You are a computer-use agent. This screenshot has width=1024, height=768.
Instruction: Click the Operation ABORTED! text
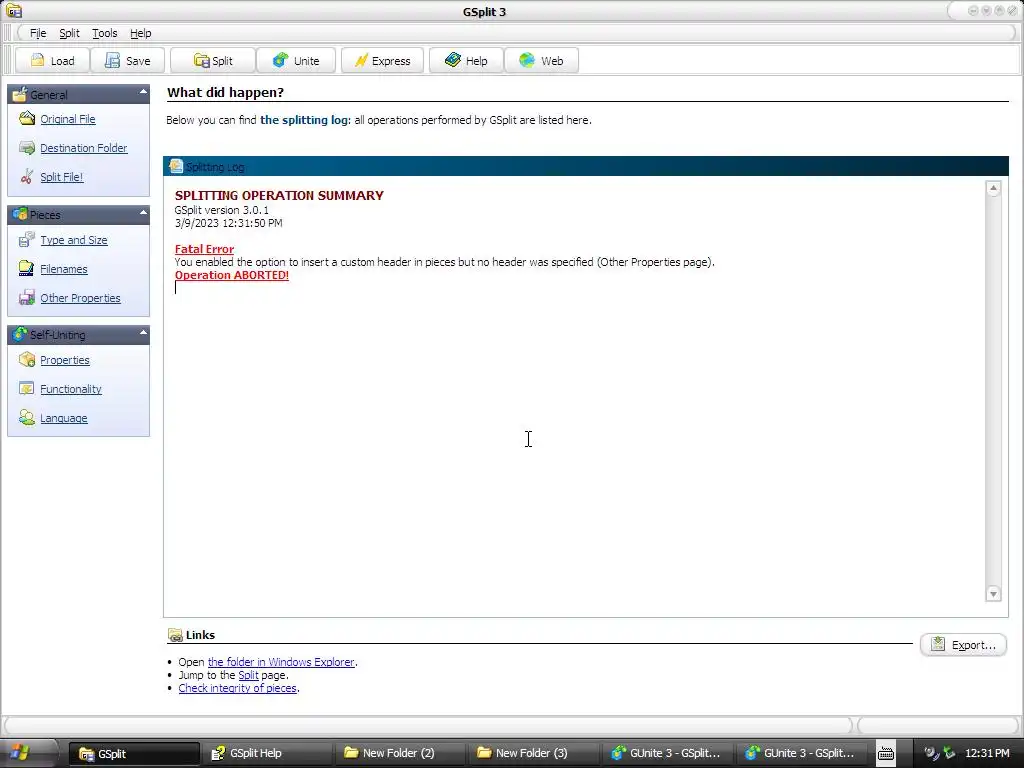click(x=232, y=275)
